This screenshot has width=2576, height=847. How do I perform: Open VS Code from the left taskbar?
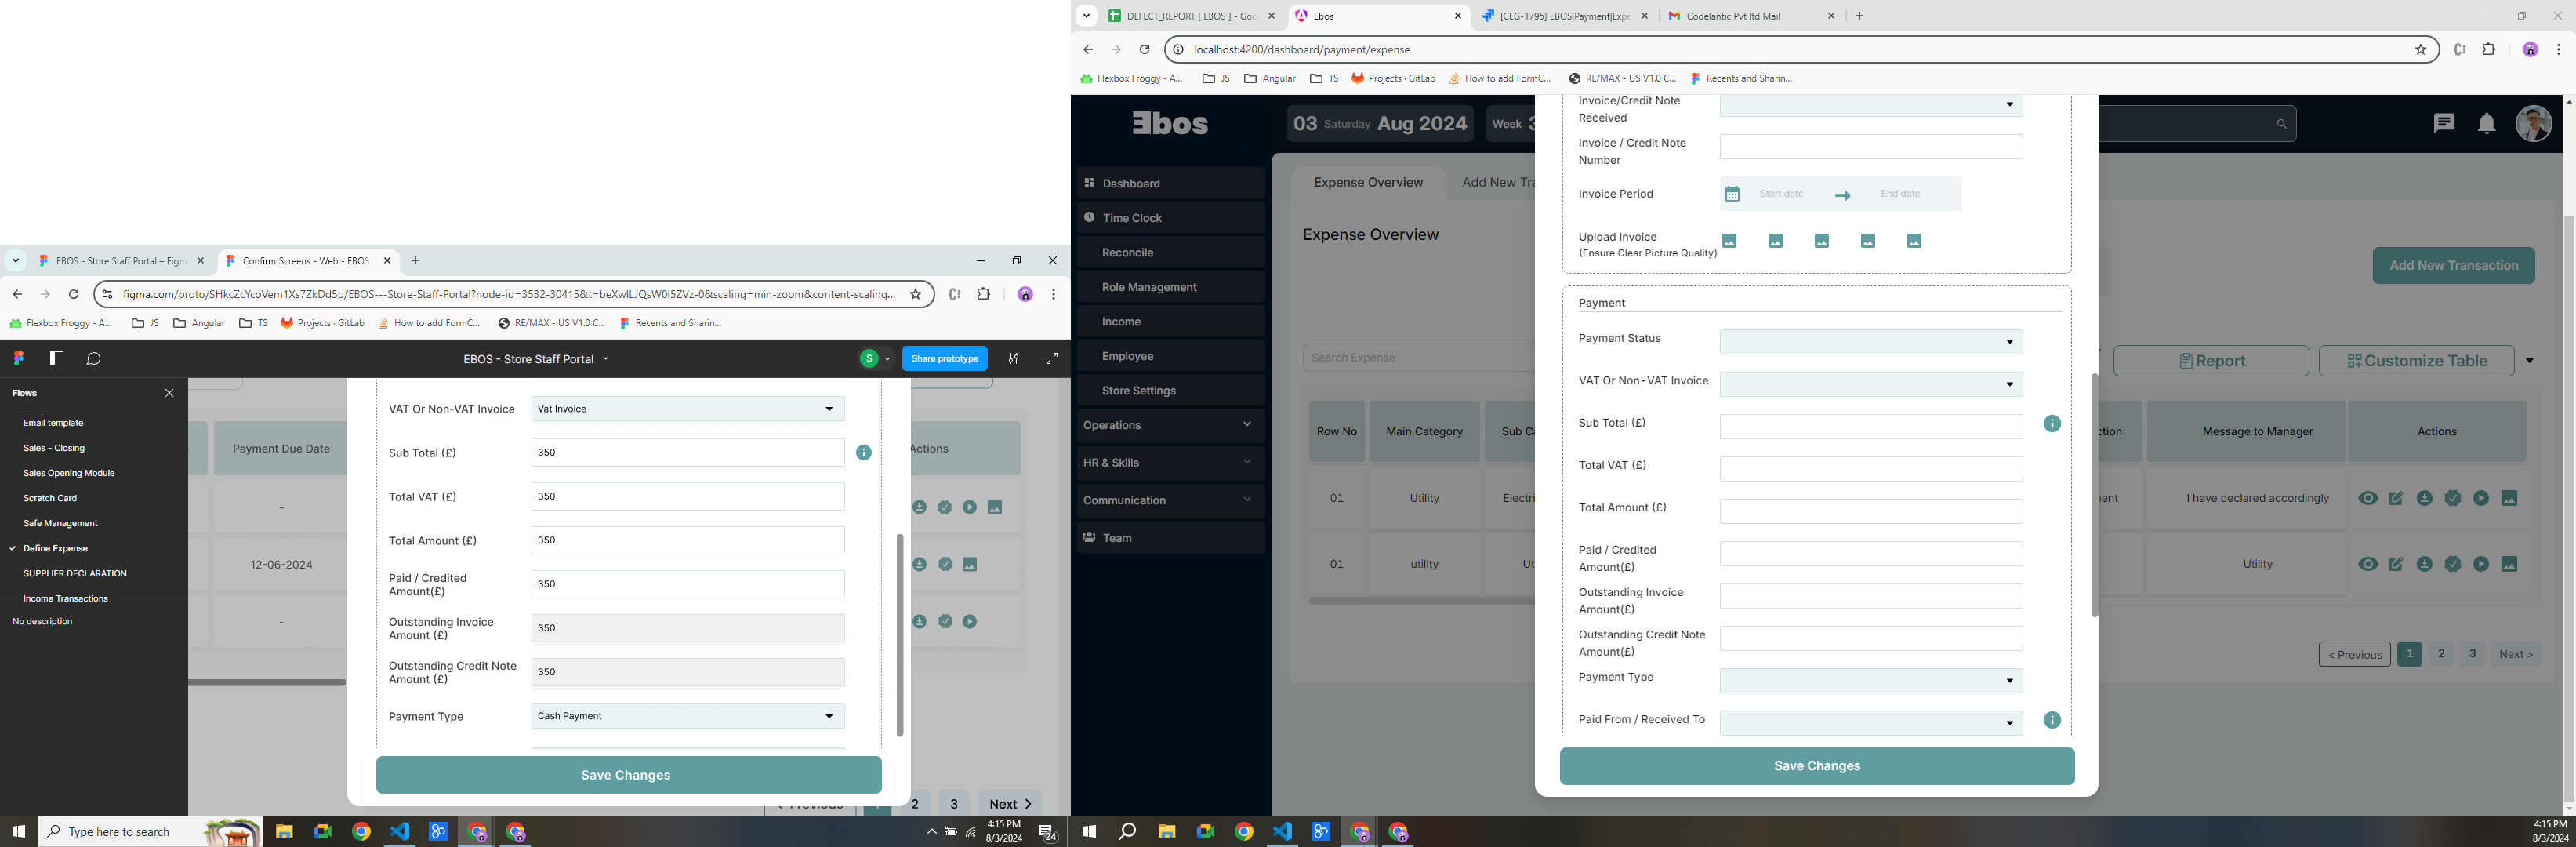click(400, 831)
